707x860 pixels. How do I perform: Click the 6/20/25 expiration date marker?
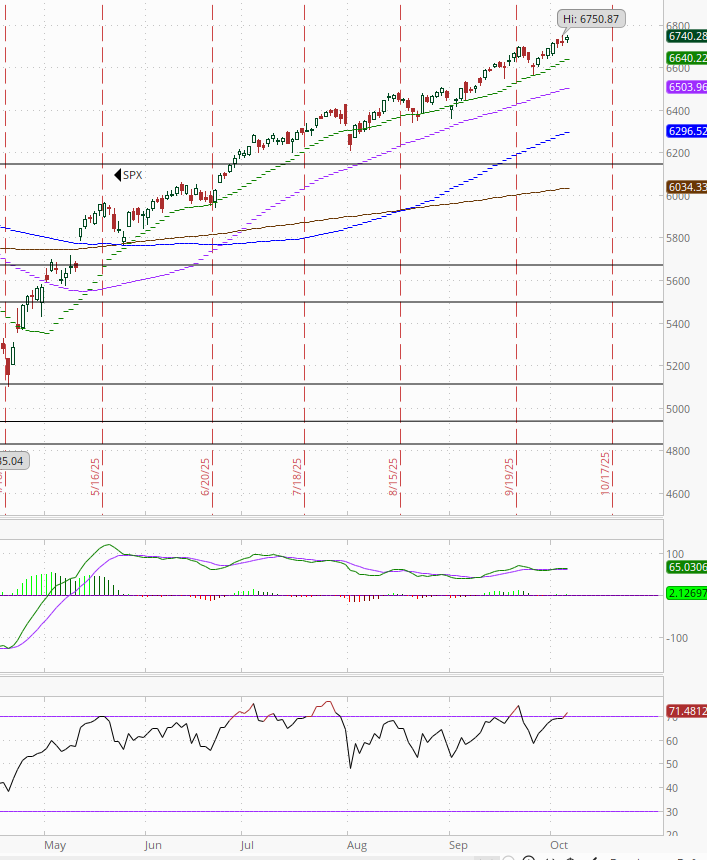[x=206, y=477]
